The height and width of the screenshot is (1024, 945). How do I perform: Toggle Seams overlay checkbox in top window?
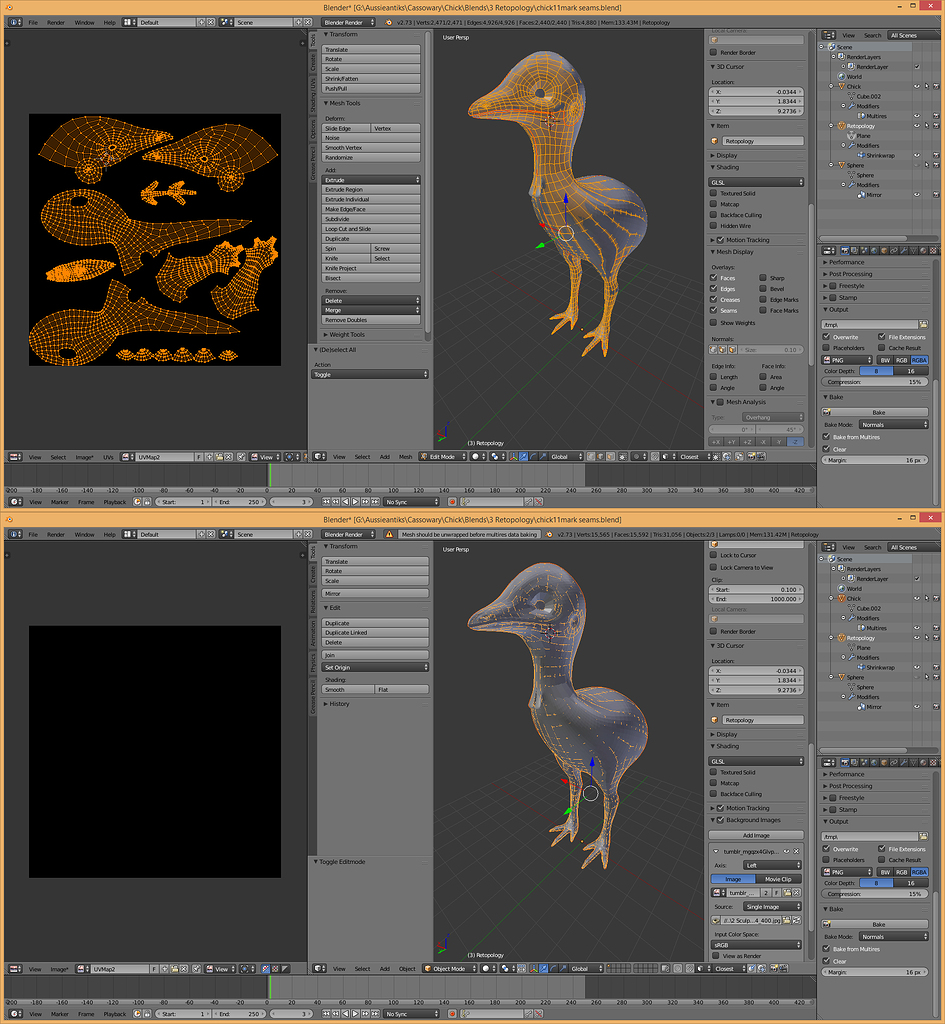point(714,310)
